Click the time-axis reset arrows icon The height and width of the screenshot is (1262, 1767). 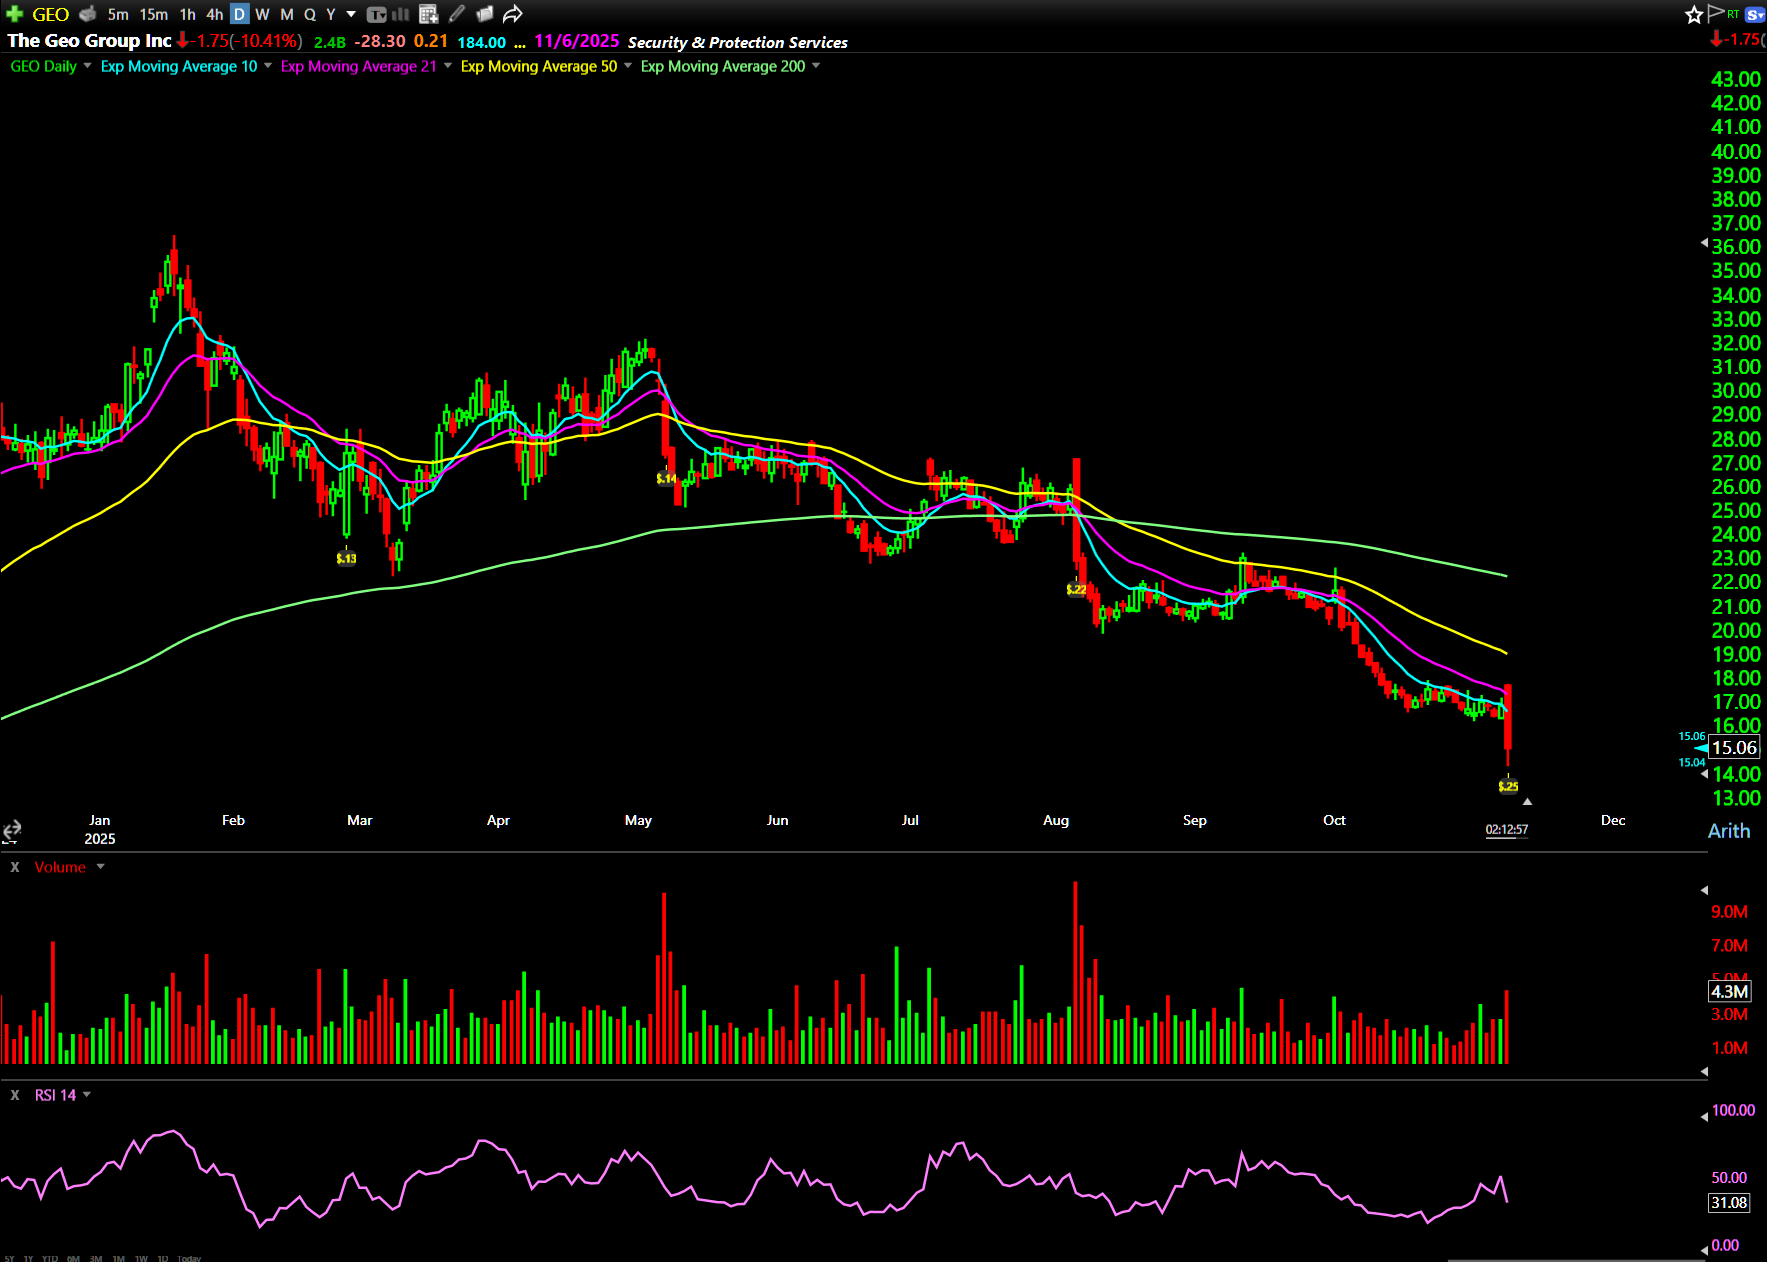(12, 830)
